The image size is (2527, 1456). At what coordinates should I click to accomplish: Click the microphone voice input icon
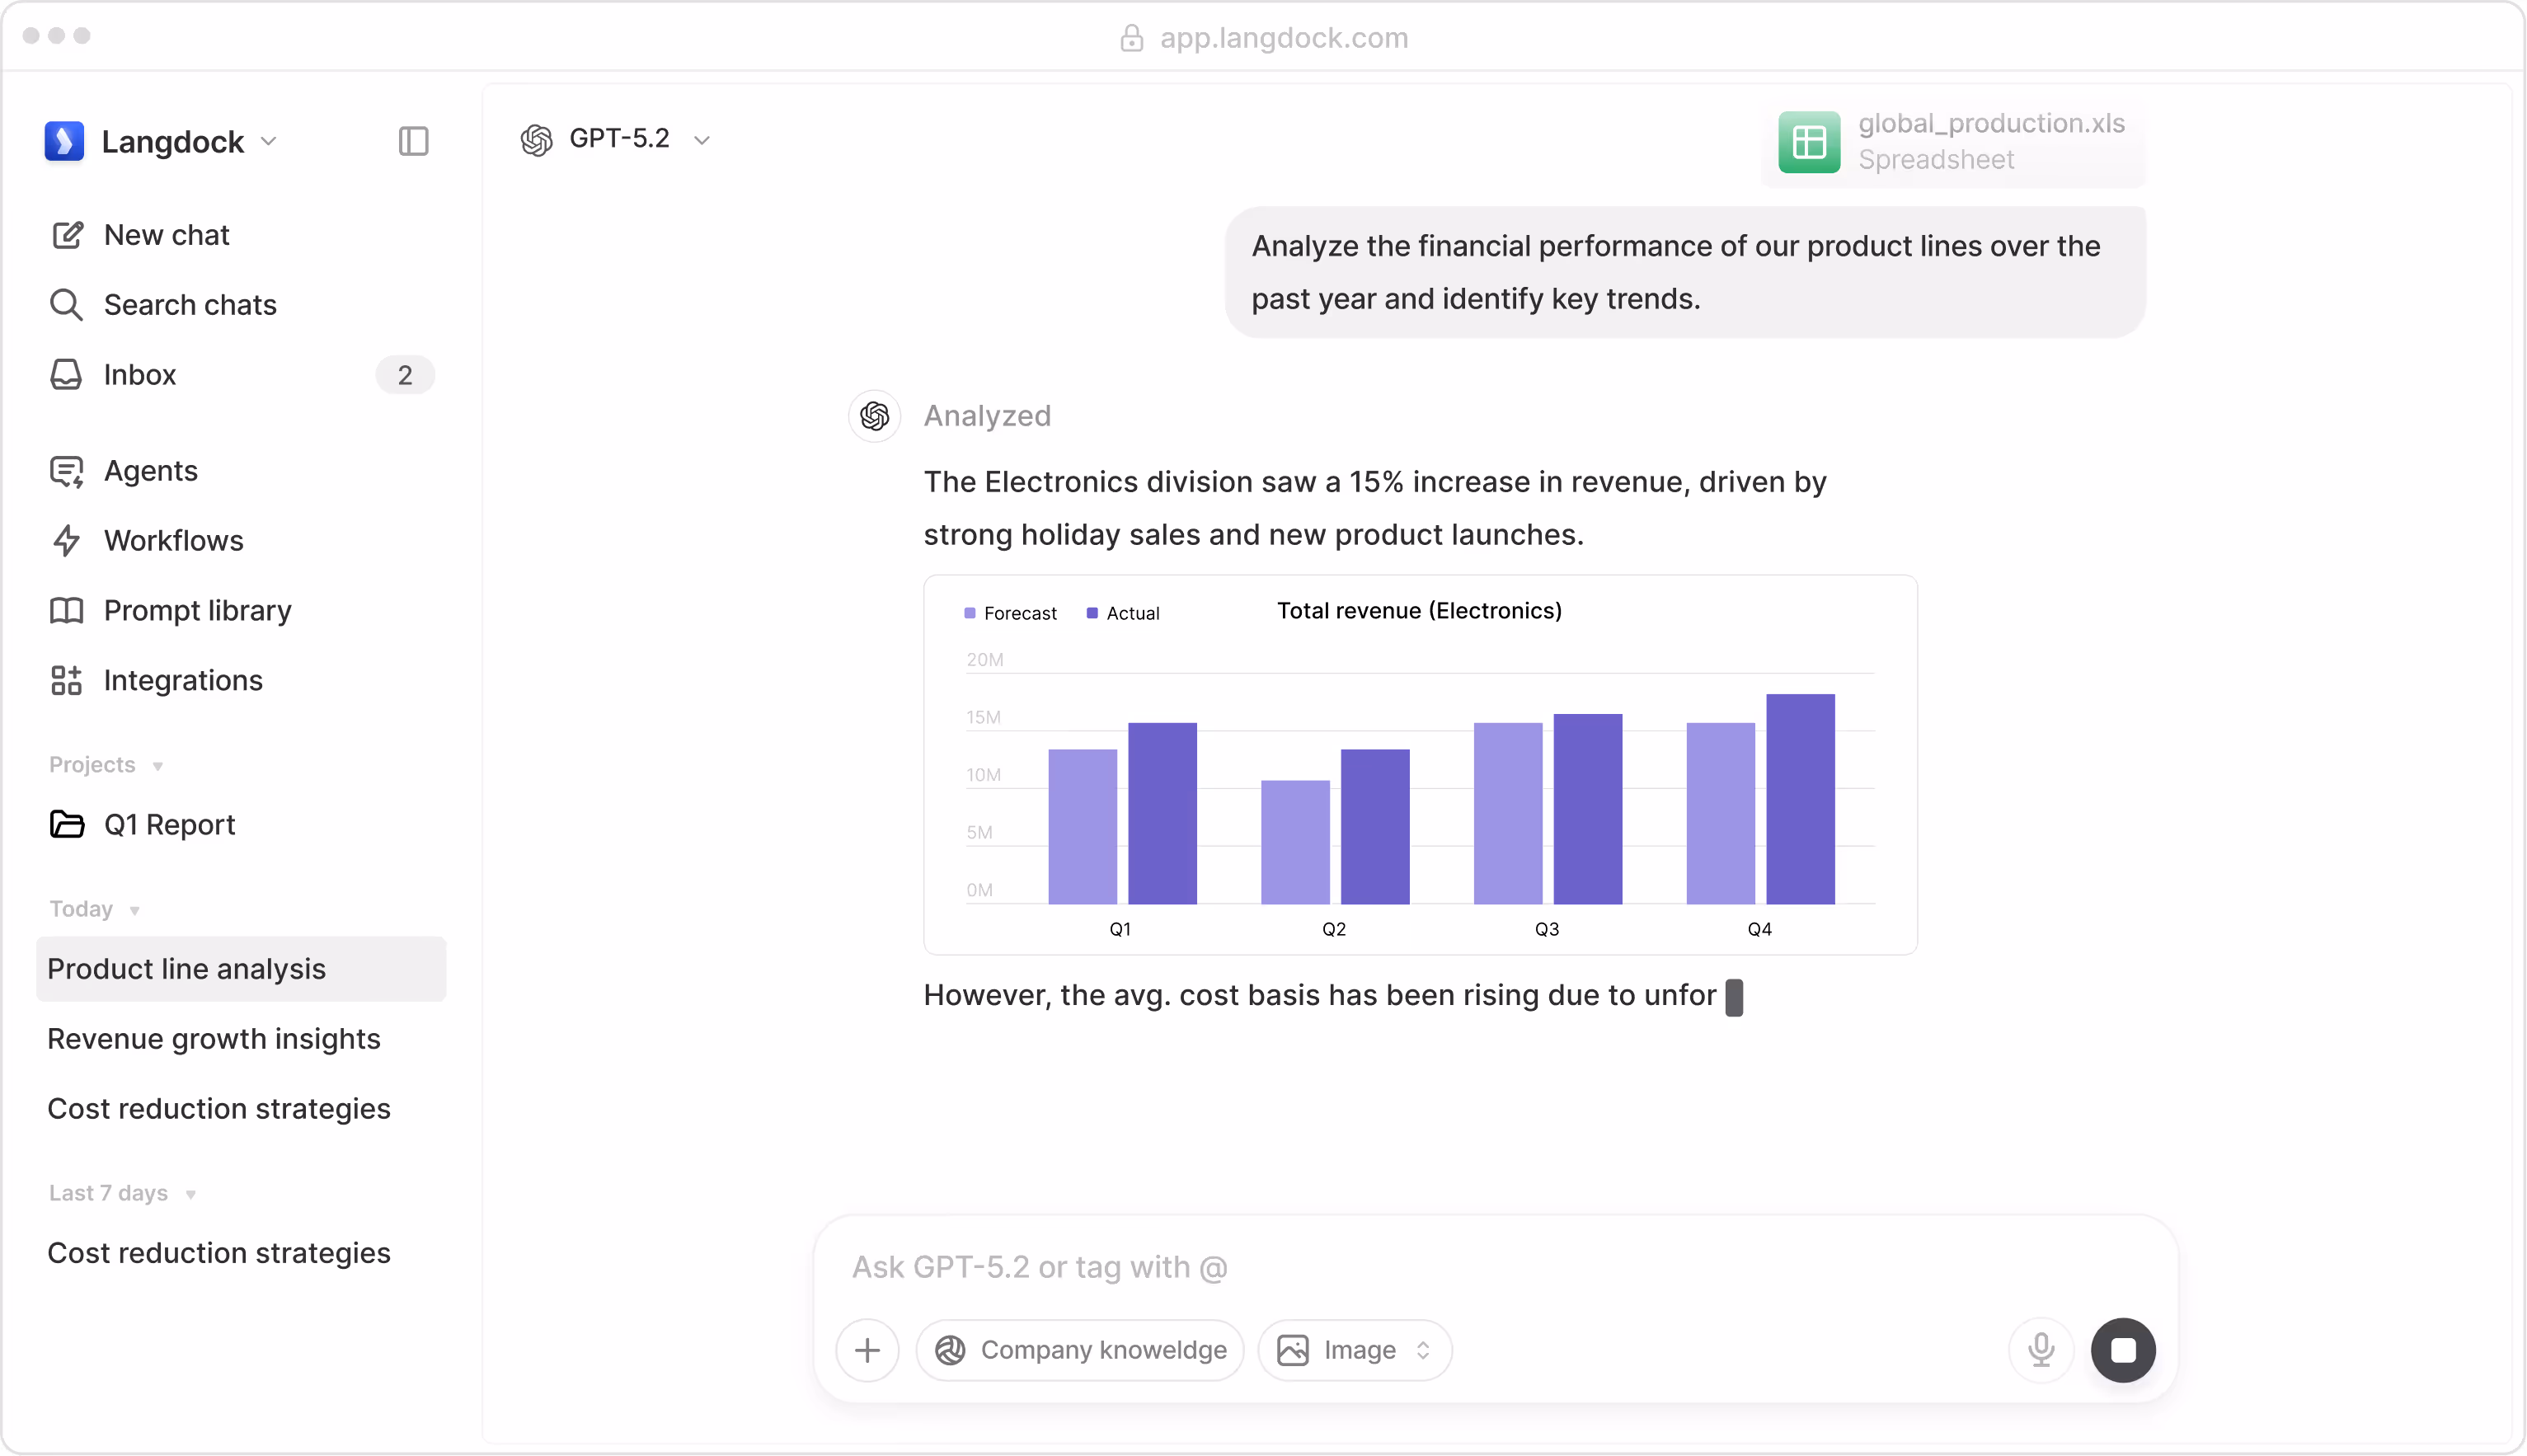tap(2040, 1350)
